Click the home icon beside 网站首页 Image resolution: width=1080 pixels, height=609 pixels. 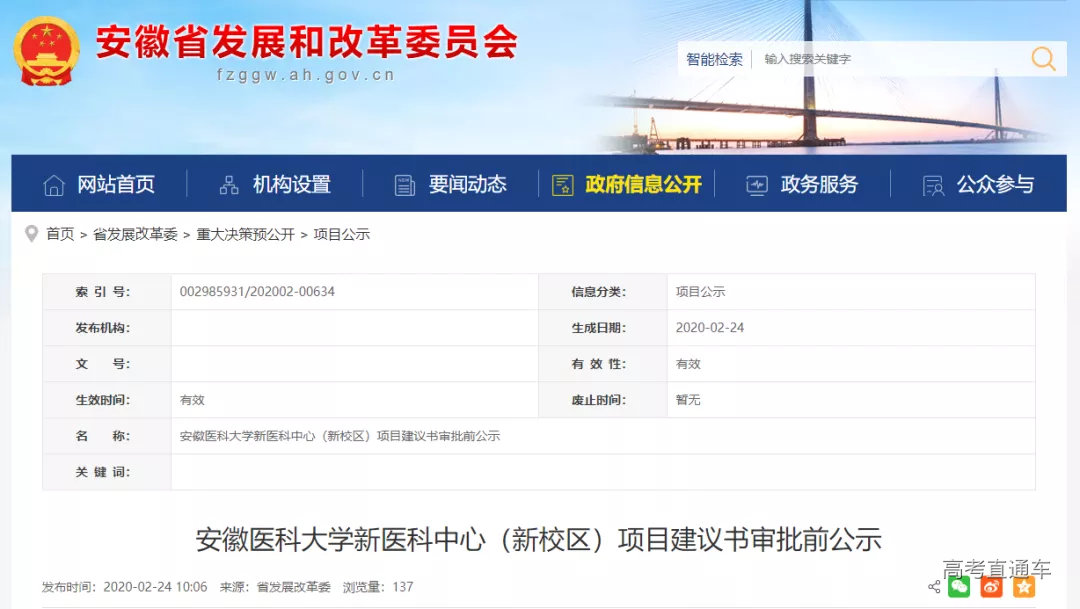coord(54,184)
